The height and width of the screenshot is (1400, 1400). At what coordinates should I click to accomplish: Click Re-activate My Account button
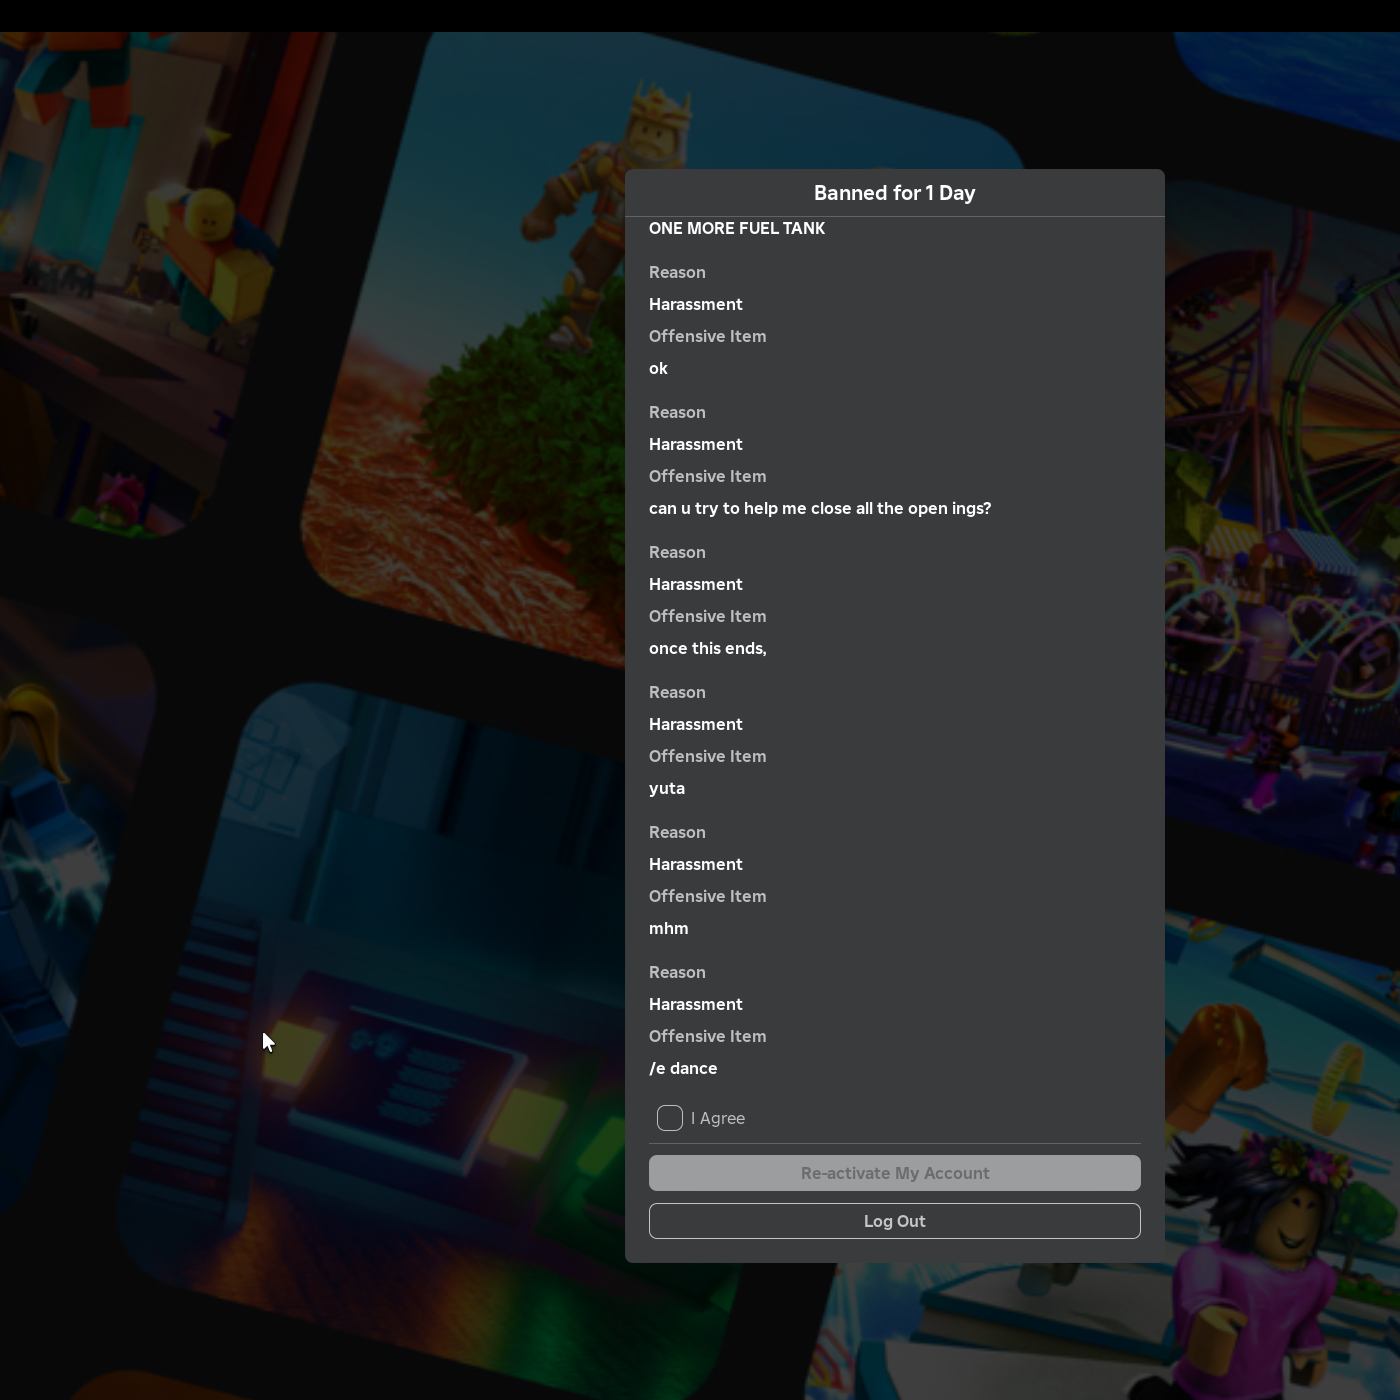pyautogui.click(x=895, y=1173)
